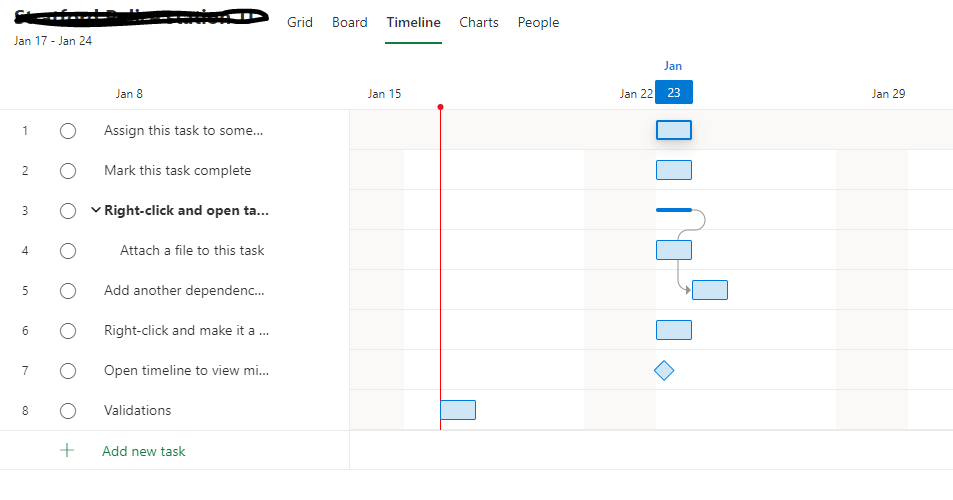This screenshot has height=500, width=953.
Task: Collapse the 'Right-click and open ta...' group
Action: (95, 210)
